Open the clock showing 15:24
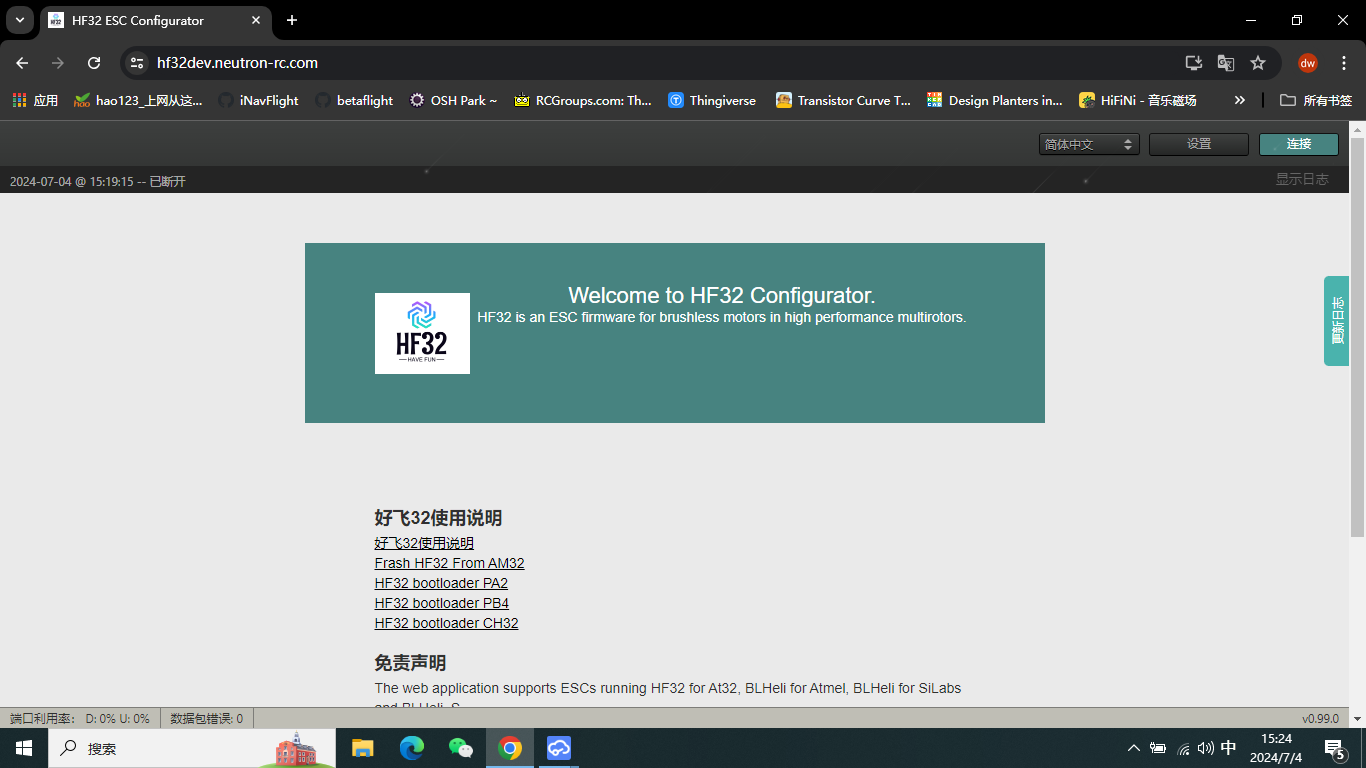This screenshot has width=1366, height=768. [1276, 748]
